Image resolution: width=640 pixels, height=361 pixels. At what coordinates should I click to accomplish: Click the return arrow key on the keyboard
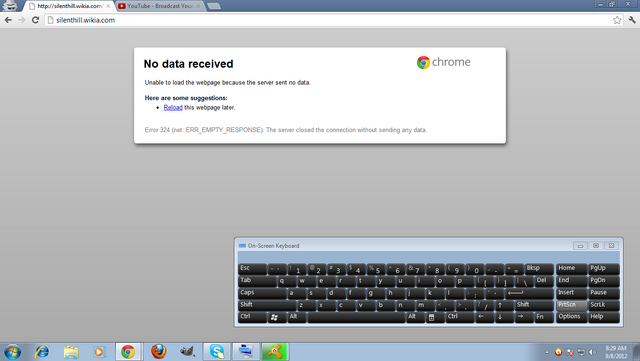[529, 293]
